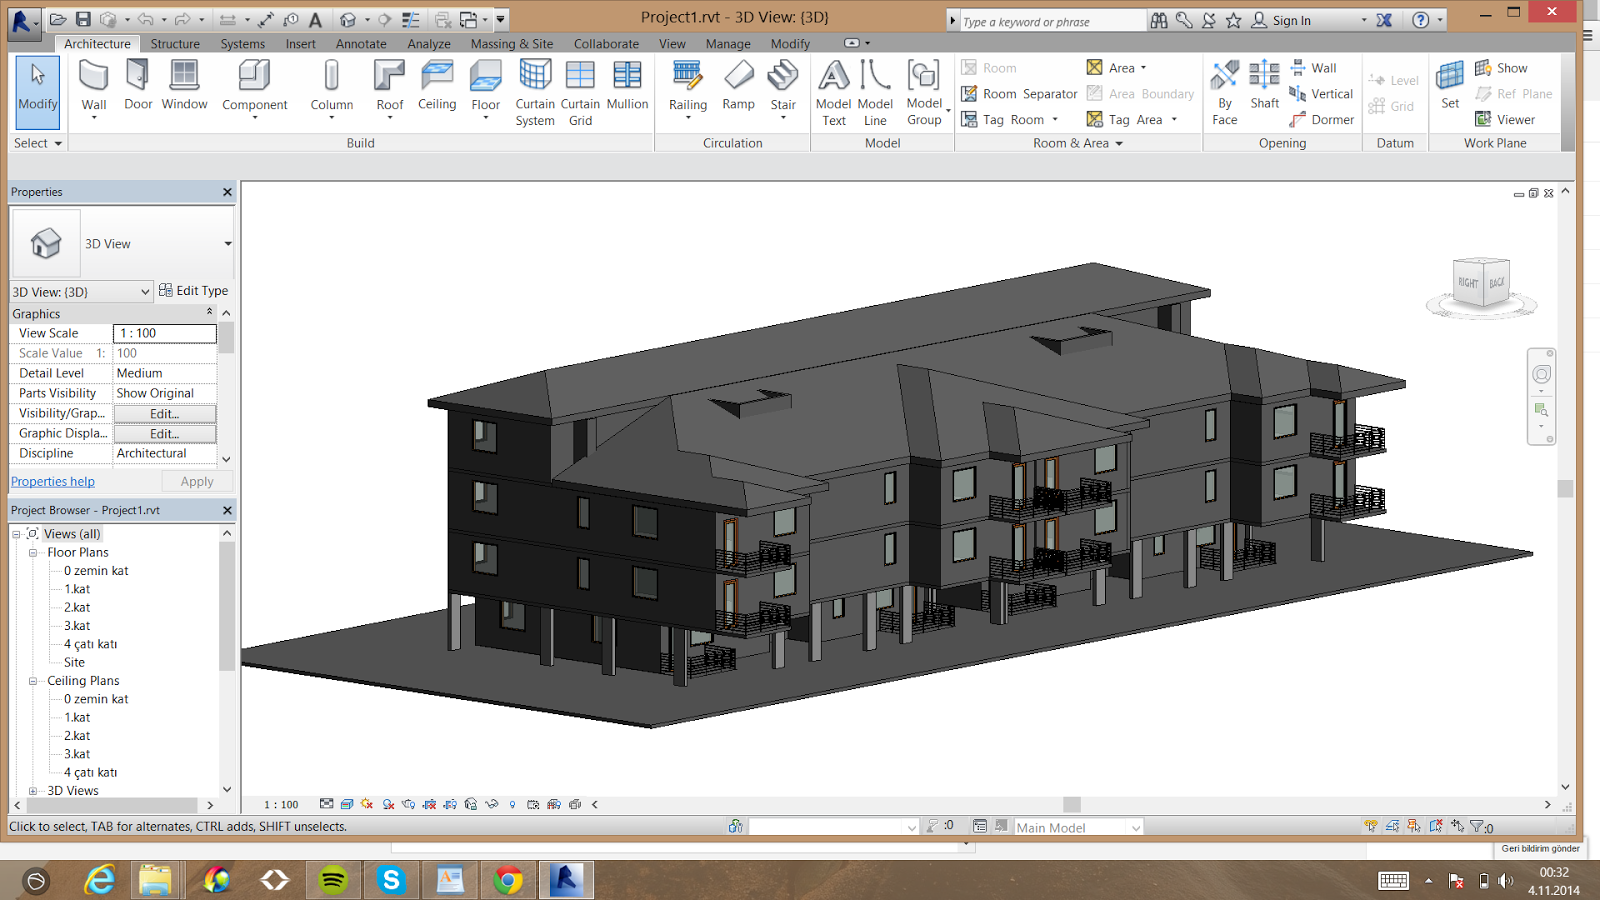Image resolution: width=1600 pixels, height=900 pixels.
Task: Collapse the Floor Plans tree node
Action: tap(33, 553)
